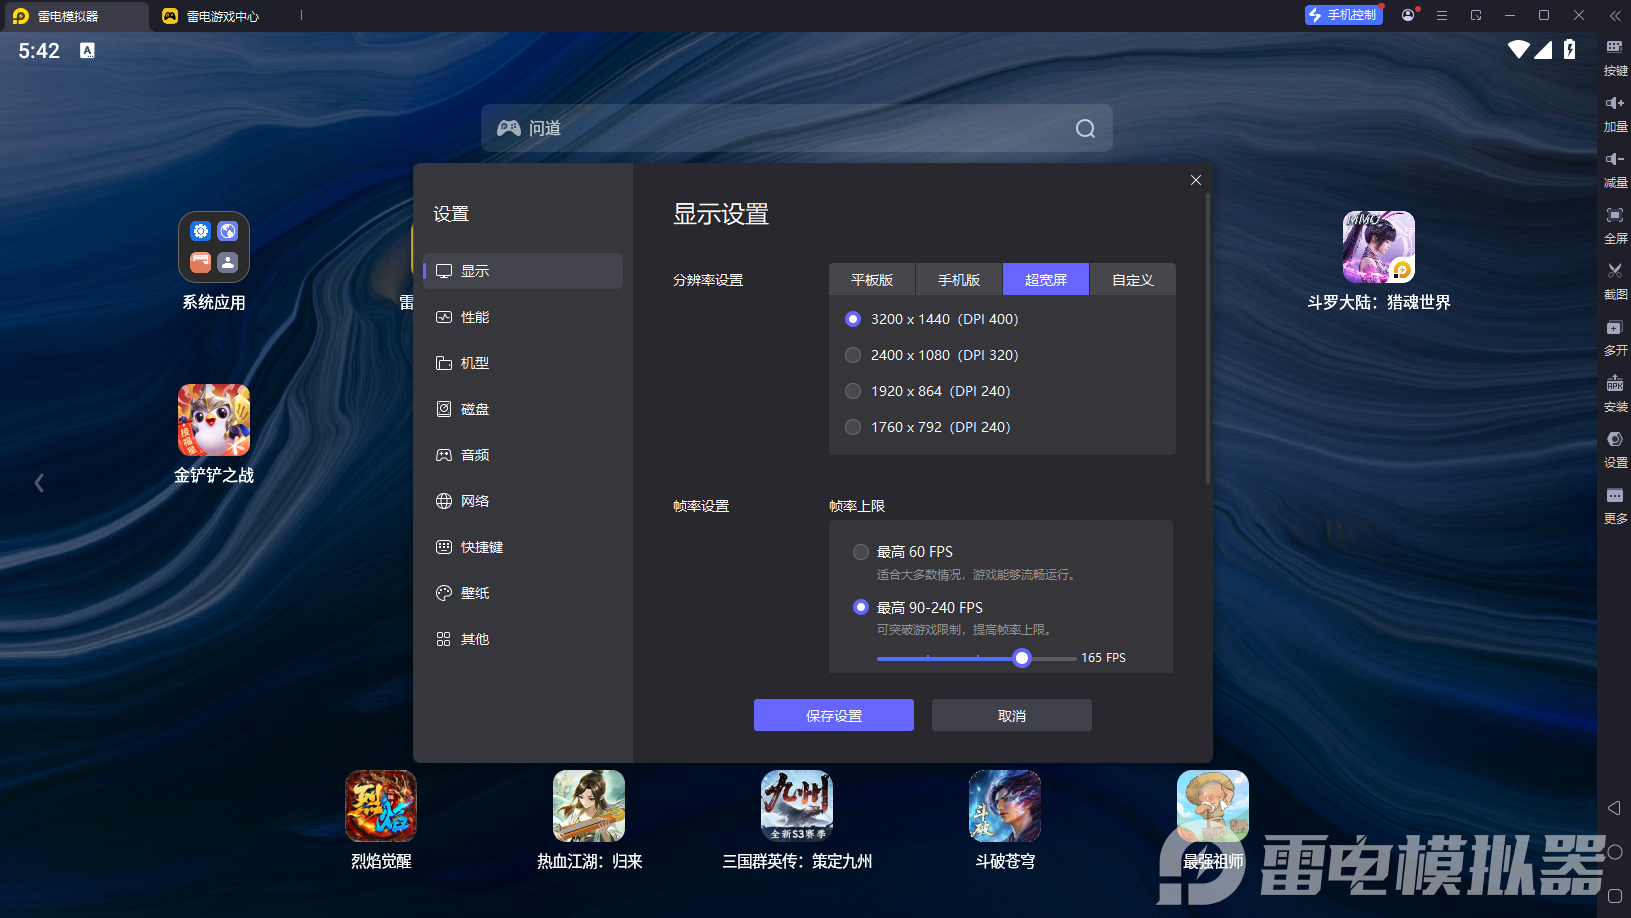This screenshot has width=1631, height=918.
Task: Go to previous desktop page arrow
Action: click(39, 483)
